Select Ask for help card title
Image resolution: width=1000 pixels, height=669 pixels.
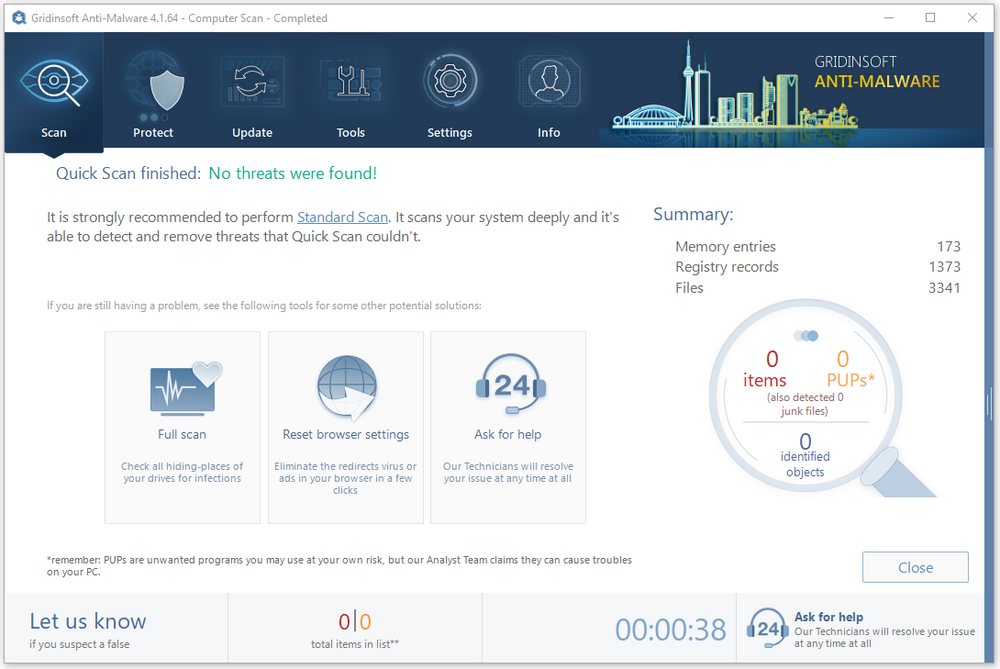(508, 434)
